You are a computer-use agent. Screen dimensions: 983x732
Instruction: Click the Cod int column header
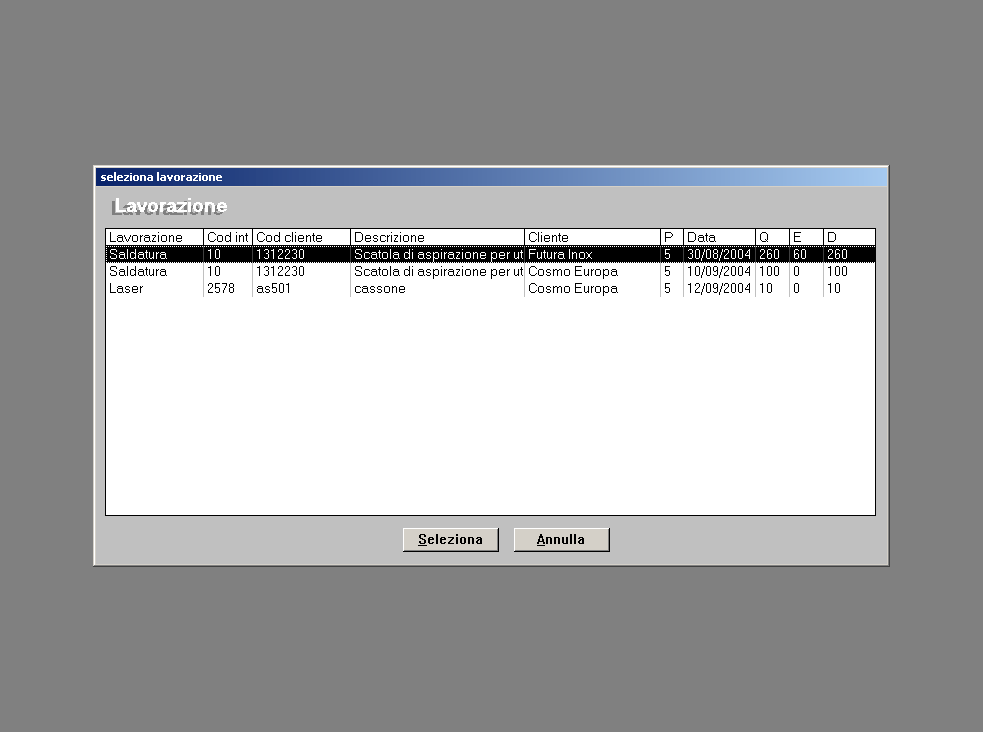tap(228, 237)
